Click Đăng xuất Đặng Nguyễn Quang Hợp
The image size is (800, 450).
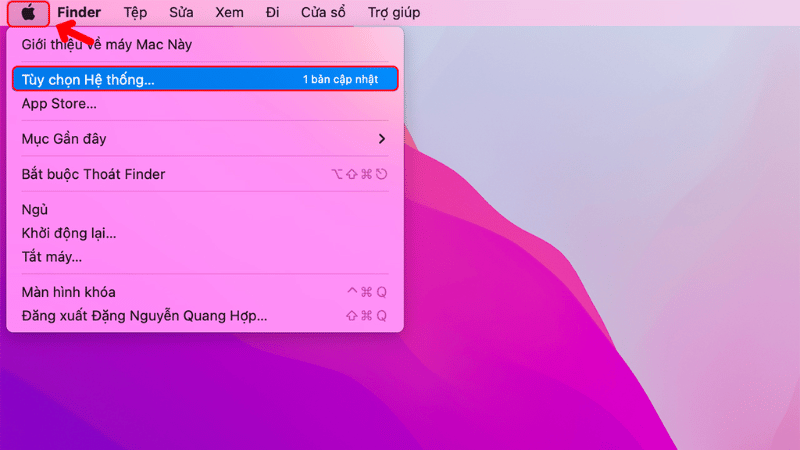[144, 316]
